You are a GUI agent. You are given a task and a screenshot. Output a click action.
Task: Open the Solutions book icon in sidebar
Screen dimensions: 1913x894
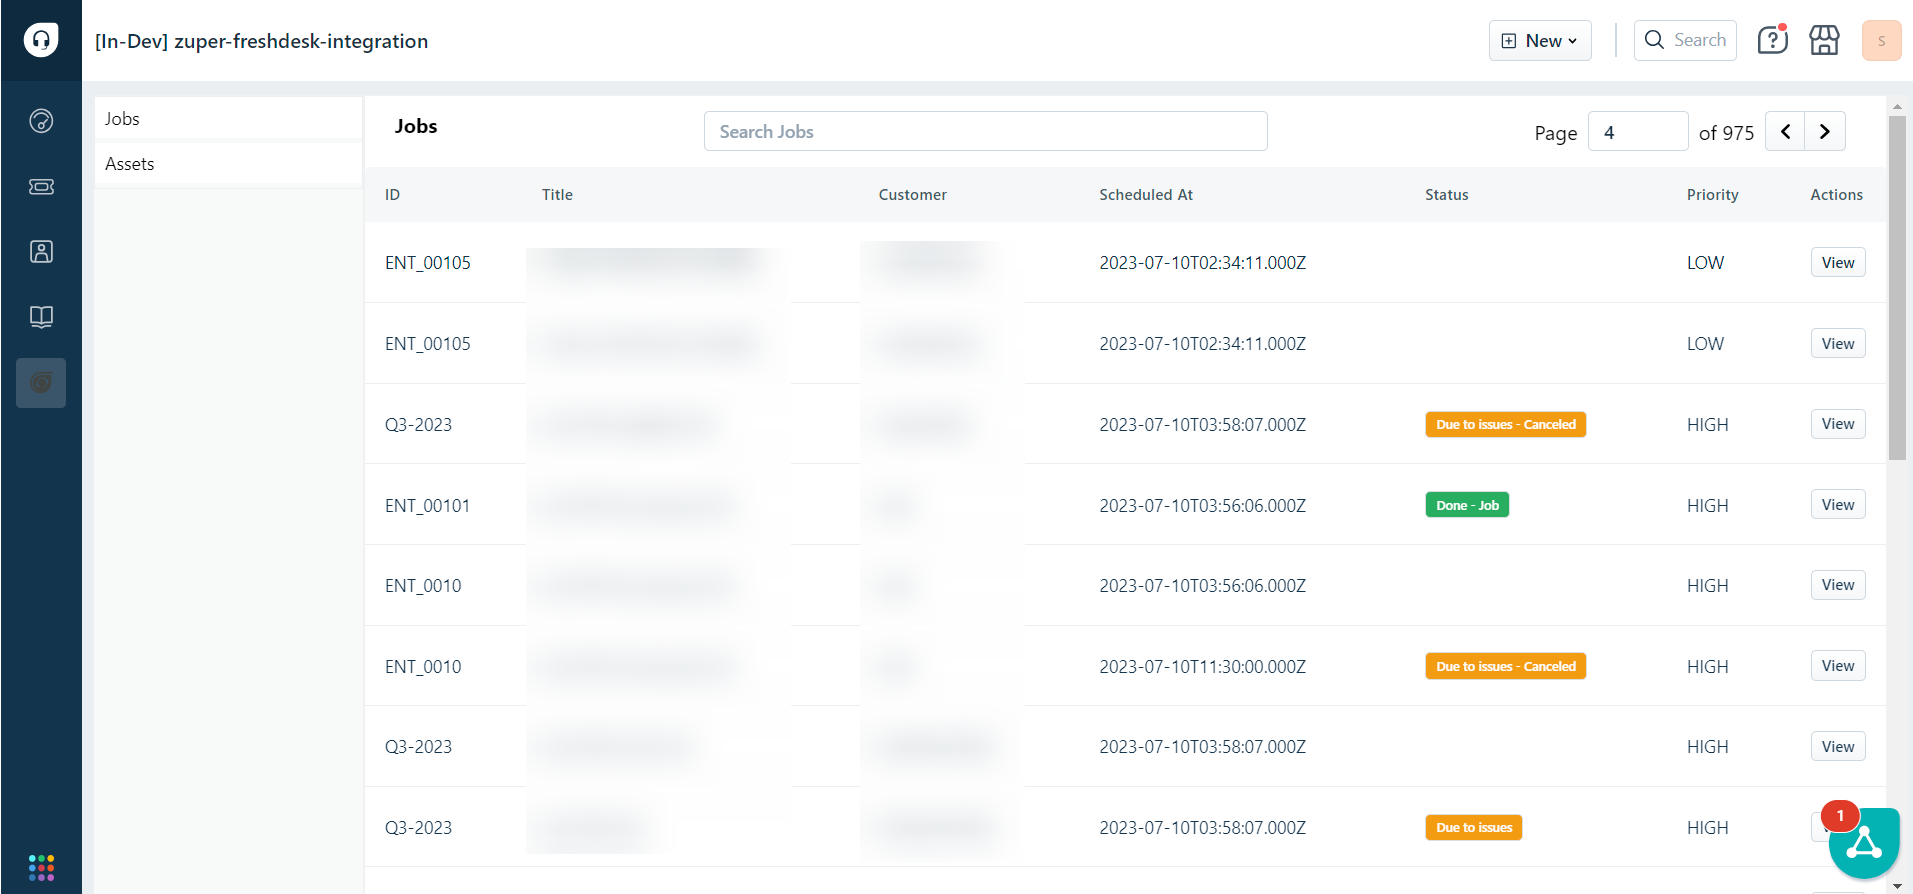[x=41, y=317]
